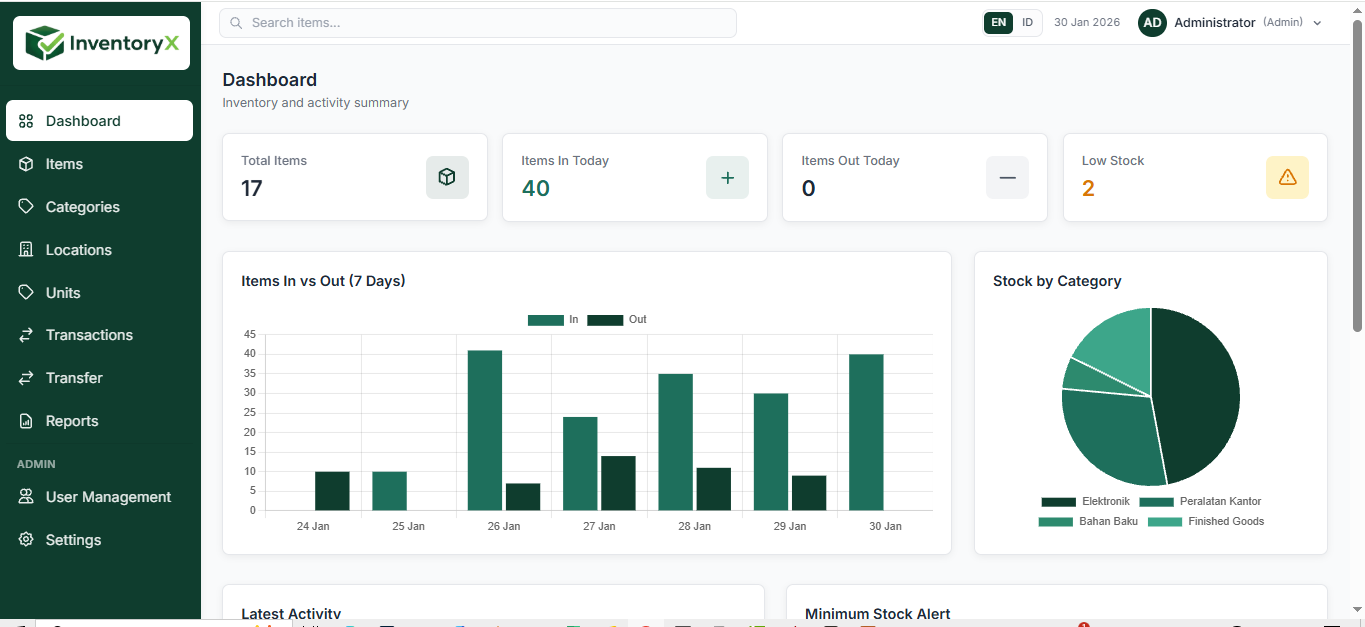This screenshot has width=1365, height=627.
Task: Click the Low Stock warning triangle icon
Action: pos(1287,177)
